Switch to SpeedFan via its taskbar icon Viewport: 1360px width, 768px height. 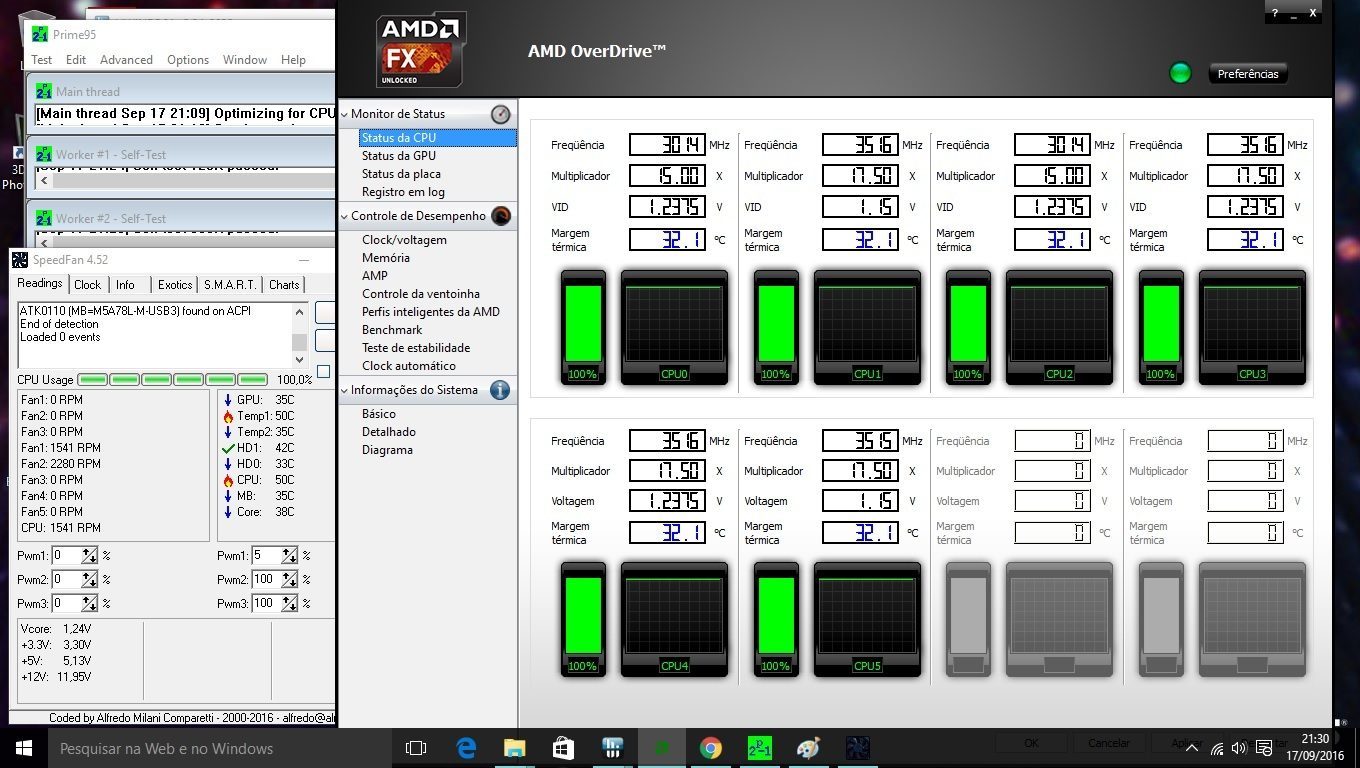[x=857, y=748]
